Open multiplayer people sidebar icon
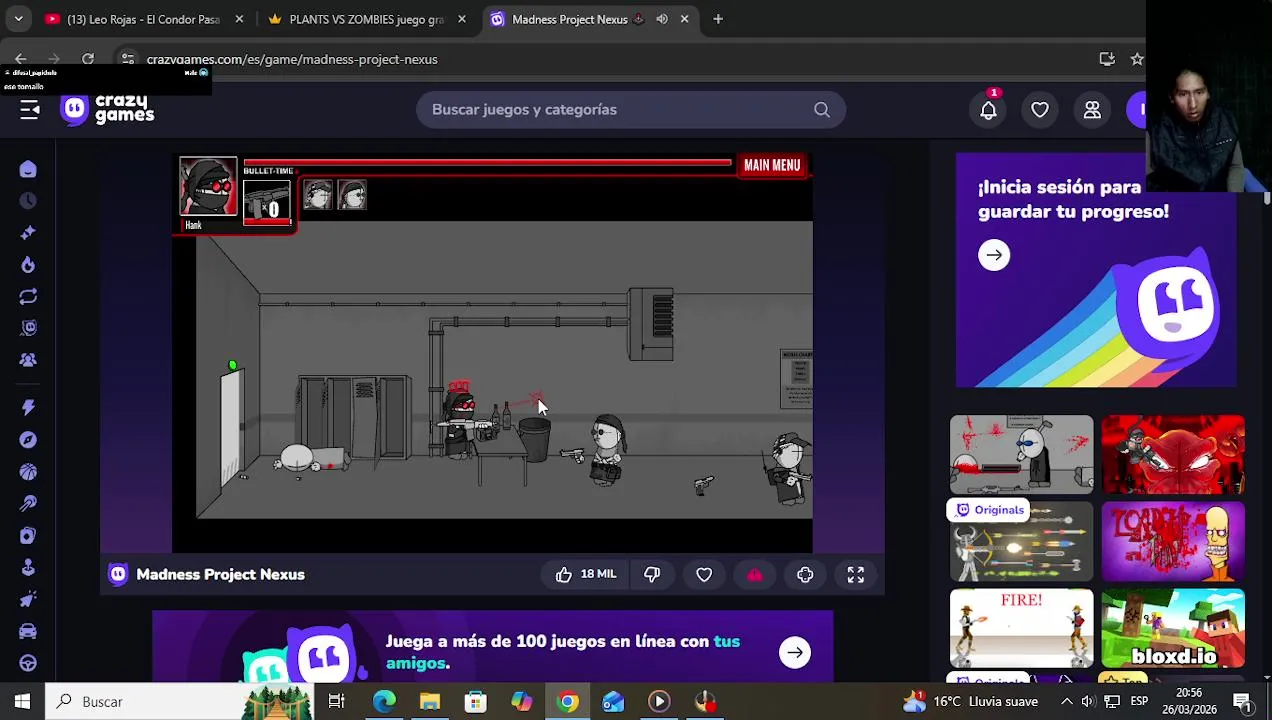This screenshot has width=1272, height=720. pos(28,360)
